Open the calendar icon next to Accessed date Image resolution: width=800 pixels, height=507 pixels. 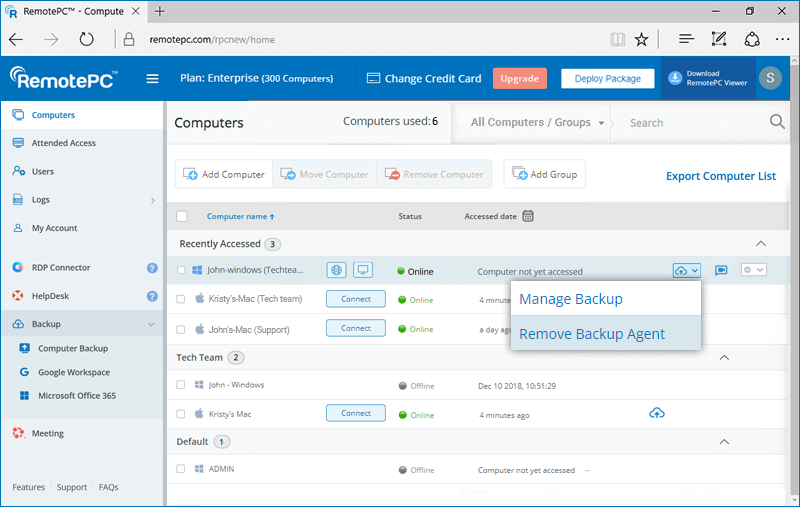pos(528,216)
